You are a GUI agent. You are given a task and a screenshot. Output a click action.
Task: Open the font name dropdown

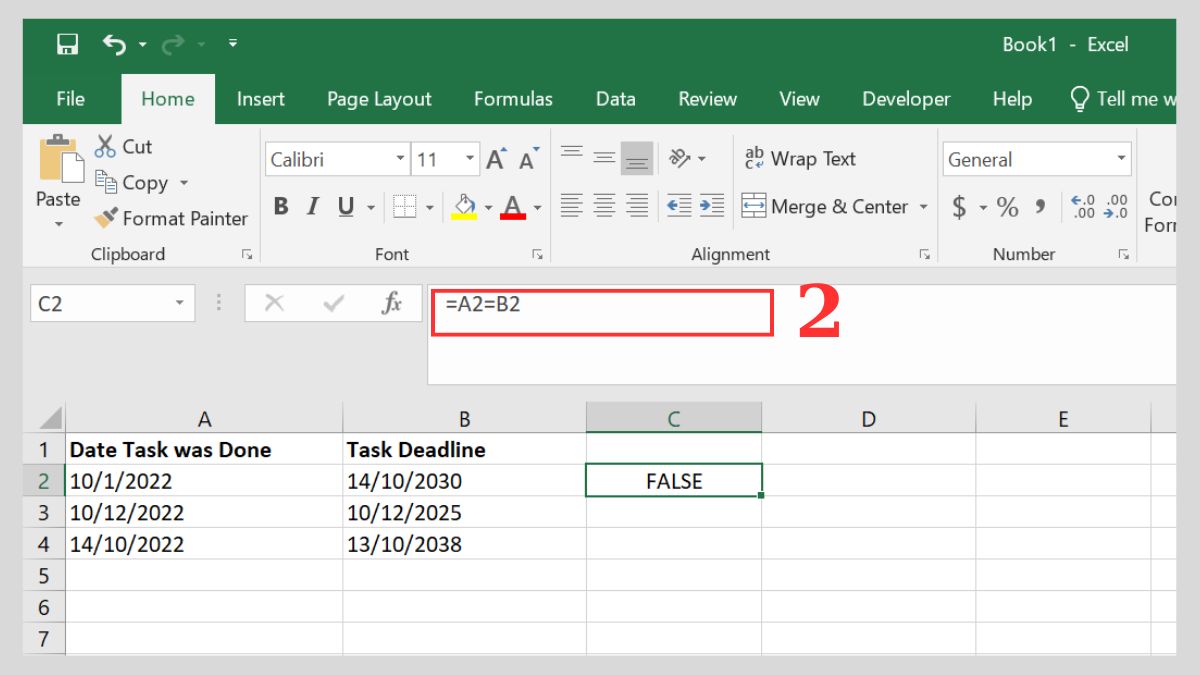click(399, 159)
